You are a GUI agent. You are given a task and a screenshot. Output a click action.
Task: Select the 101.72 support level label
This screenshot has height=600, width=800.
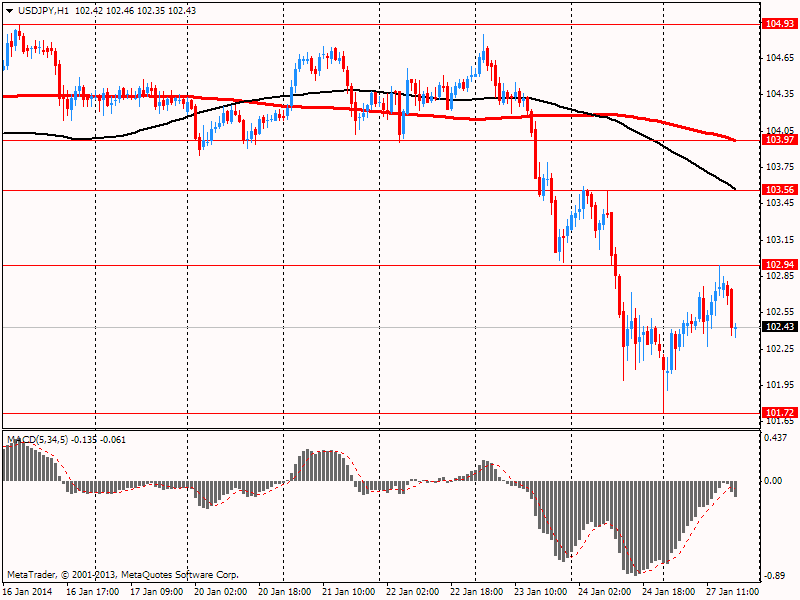[780, 412]
